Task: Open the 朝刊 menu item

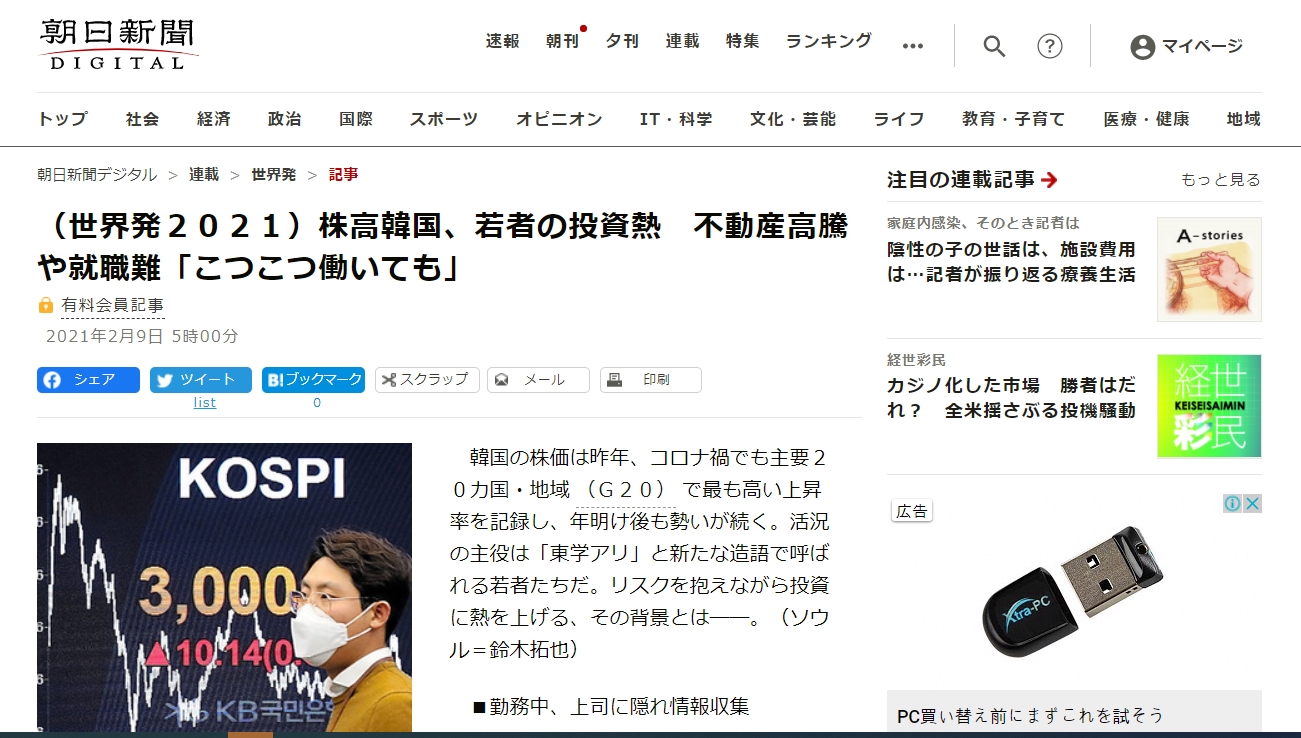Action: (562, 41)
